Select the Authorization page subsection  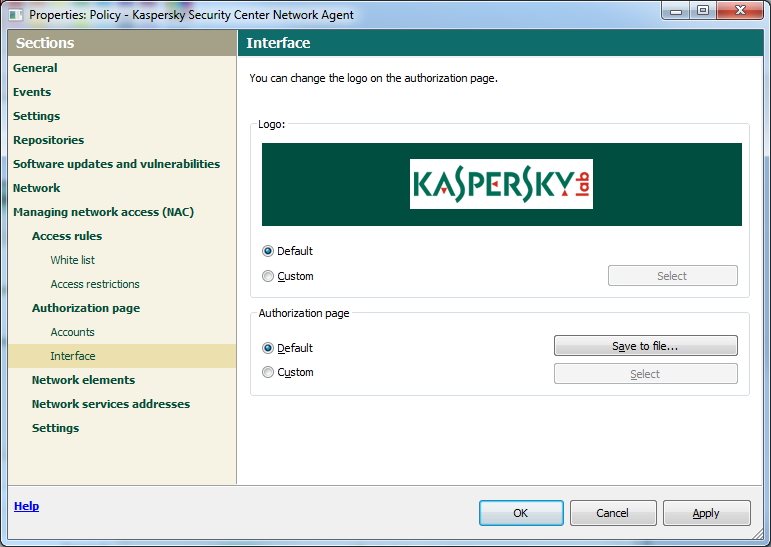click(86, 308)
